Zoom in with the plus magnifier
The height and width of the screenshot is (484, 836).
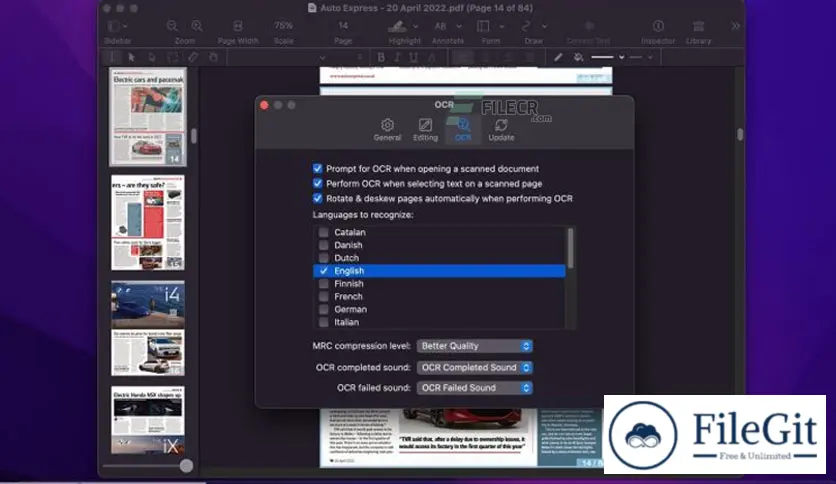click(197, 26)
